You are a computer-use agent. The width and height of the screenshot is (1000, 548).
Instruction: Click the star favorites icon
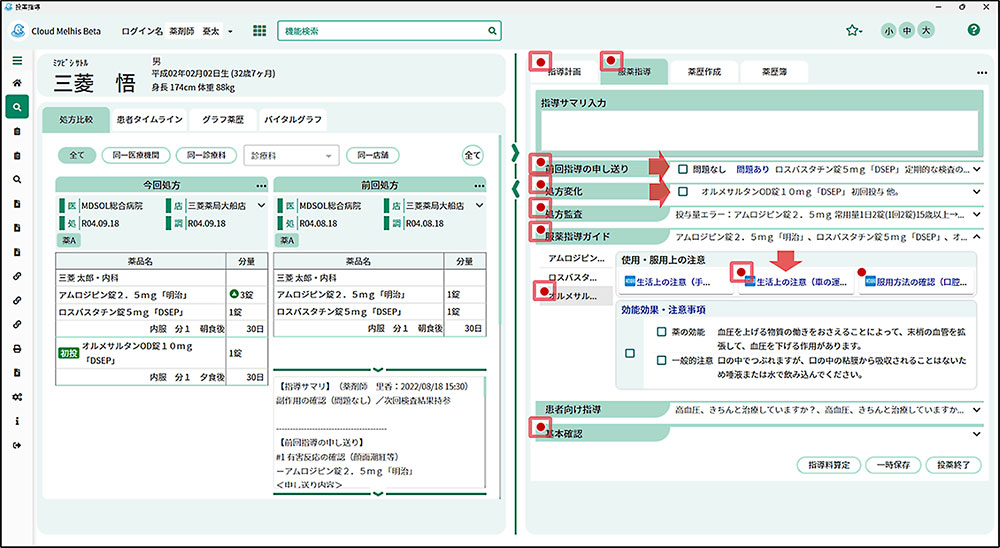[x=852, y=31]
